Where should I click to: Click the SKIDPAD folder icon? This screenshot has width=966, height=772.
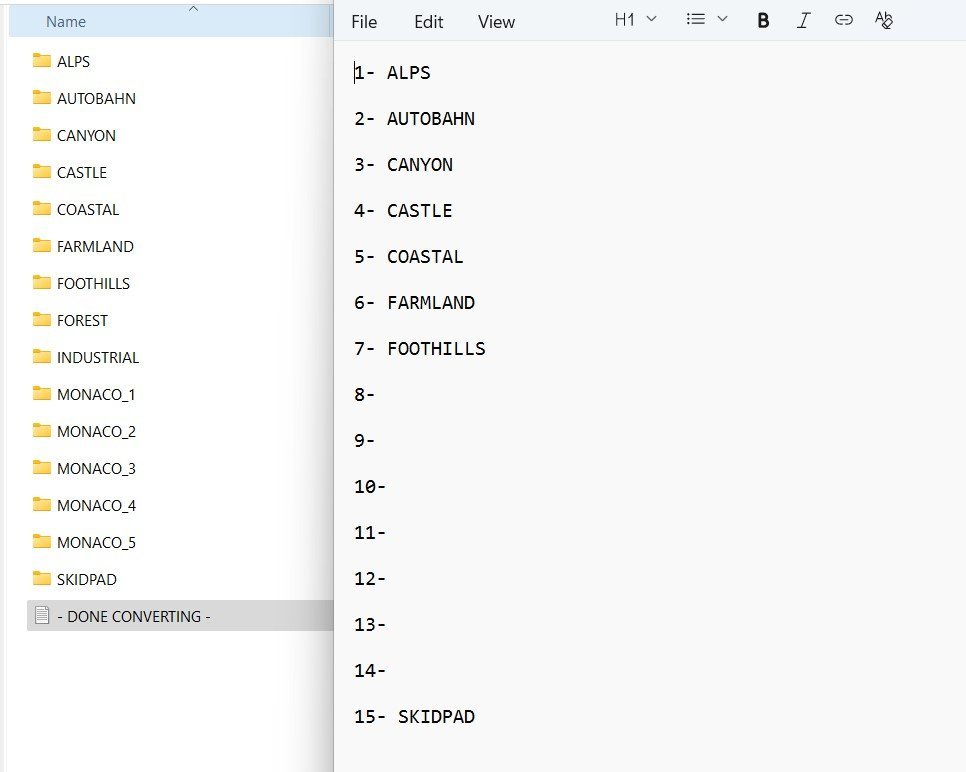[x=42, y=579]
